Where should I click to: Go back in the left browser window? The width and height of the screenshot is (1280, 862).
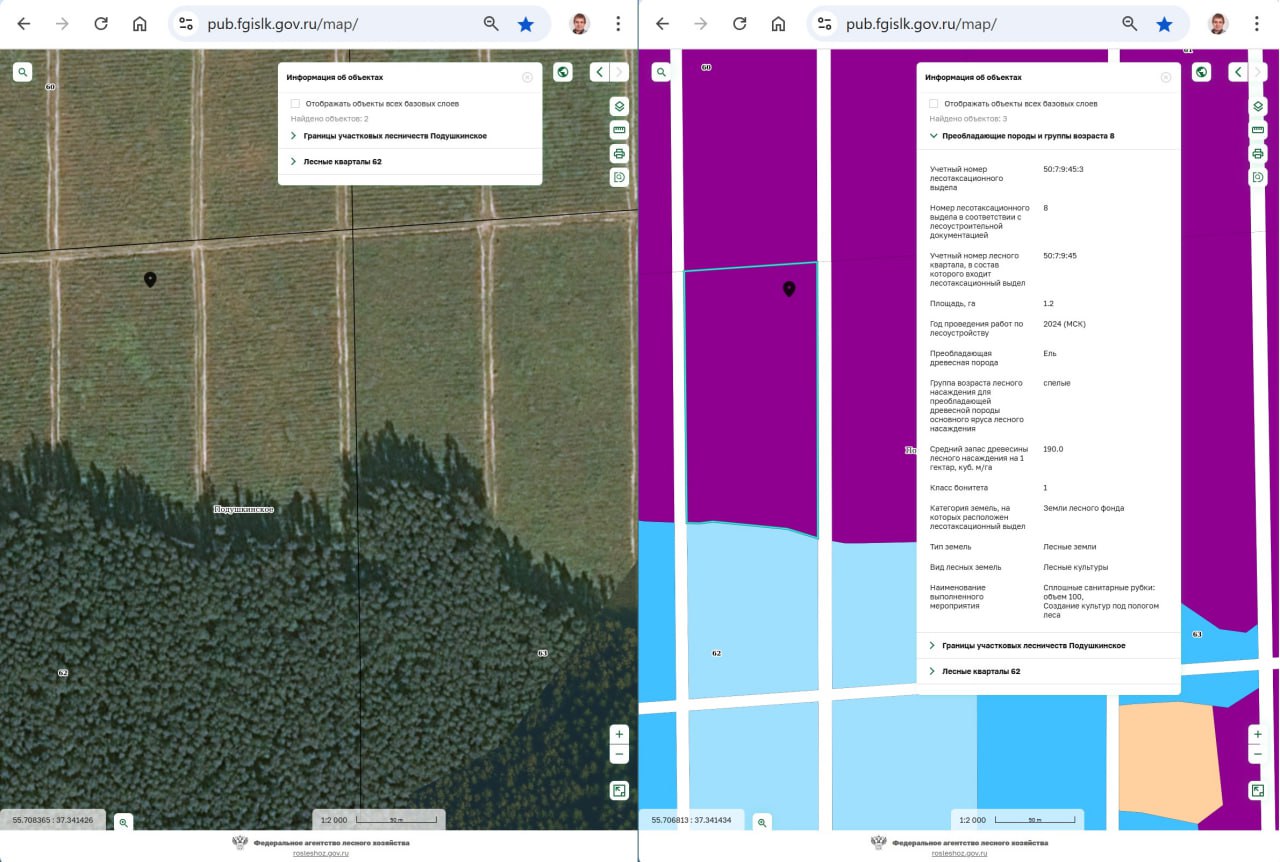[24, 24]
